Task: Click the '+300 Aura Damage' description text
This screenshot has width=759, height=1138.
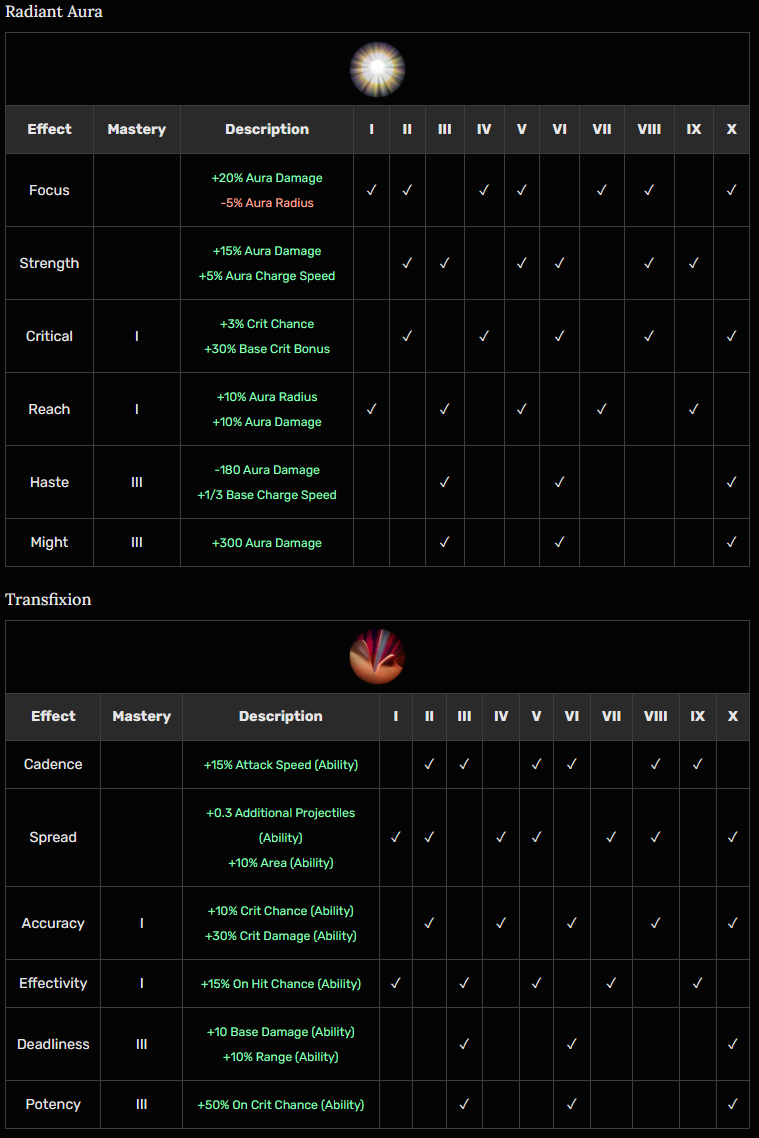Action: coord(267,543)
